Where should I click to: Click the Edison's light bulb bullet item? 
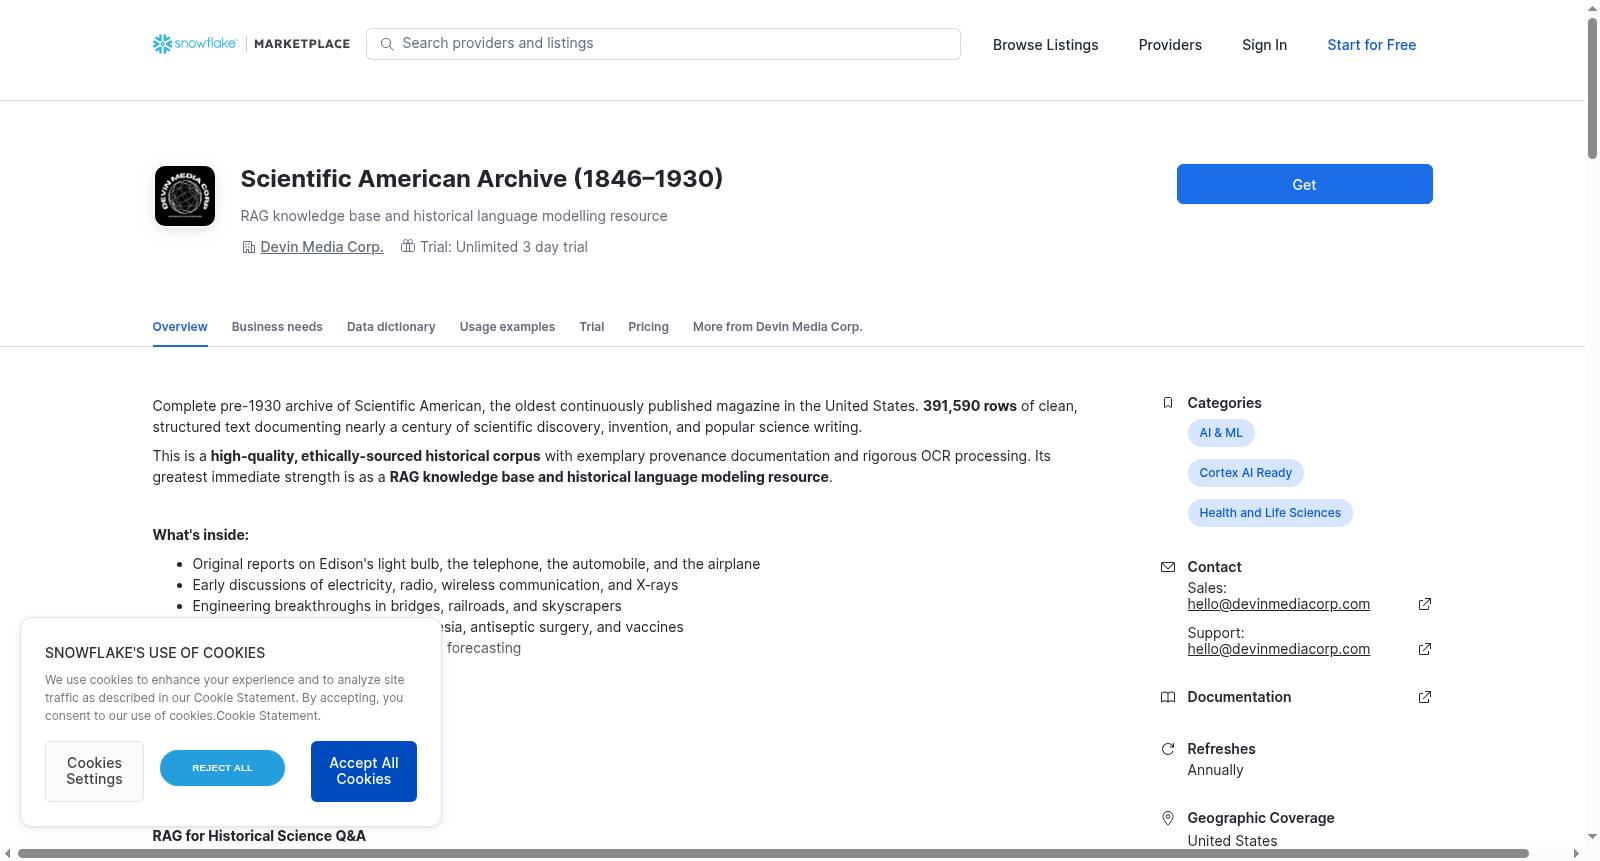(x=476, y=564)
